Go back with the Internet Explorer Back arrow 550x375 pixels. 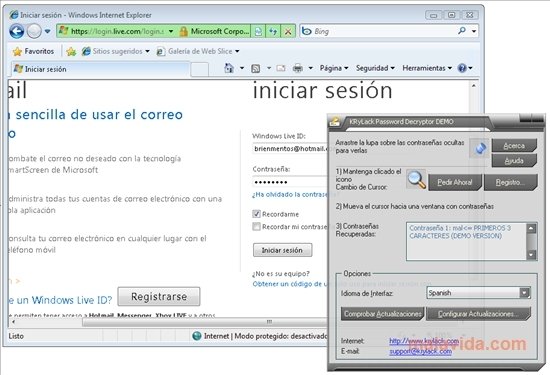[16, 32]
